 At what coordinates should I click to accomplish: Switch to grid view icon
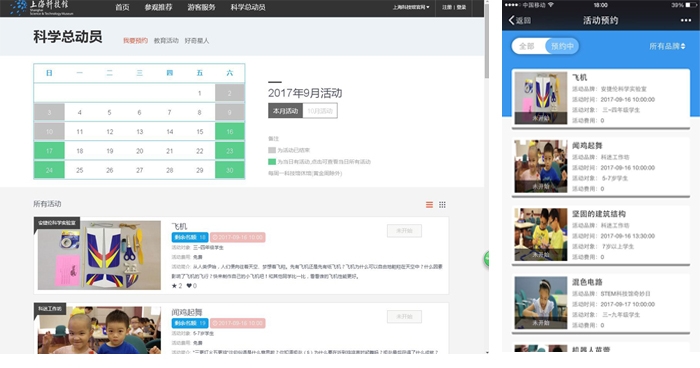point(442,205)
